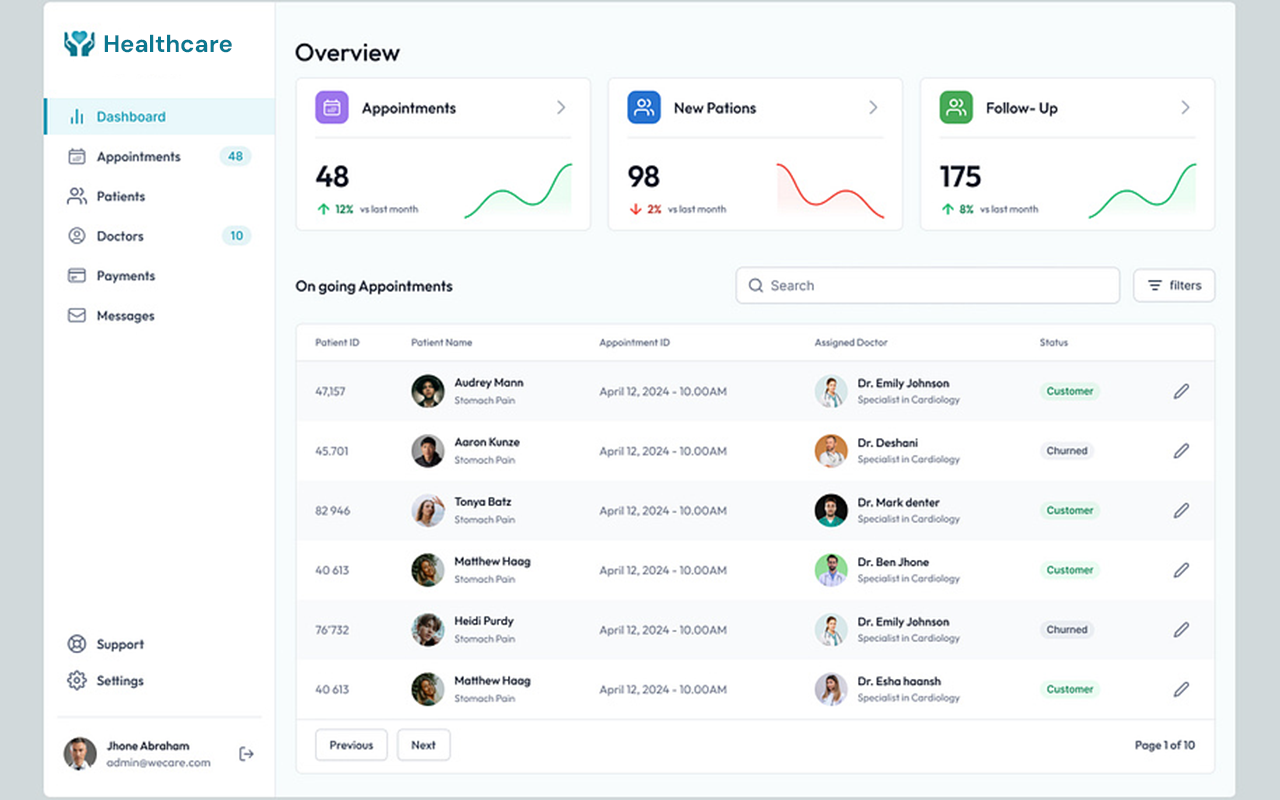1280x800 pixels.
Task: Select the Doctors icon in sidebar
Action: point(76,236)
